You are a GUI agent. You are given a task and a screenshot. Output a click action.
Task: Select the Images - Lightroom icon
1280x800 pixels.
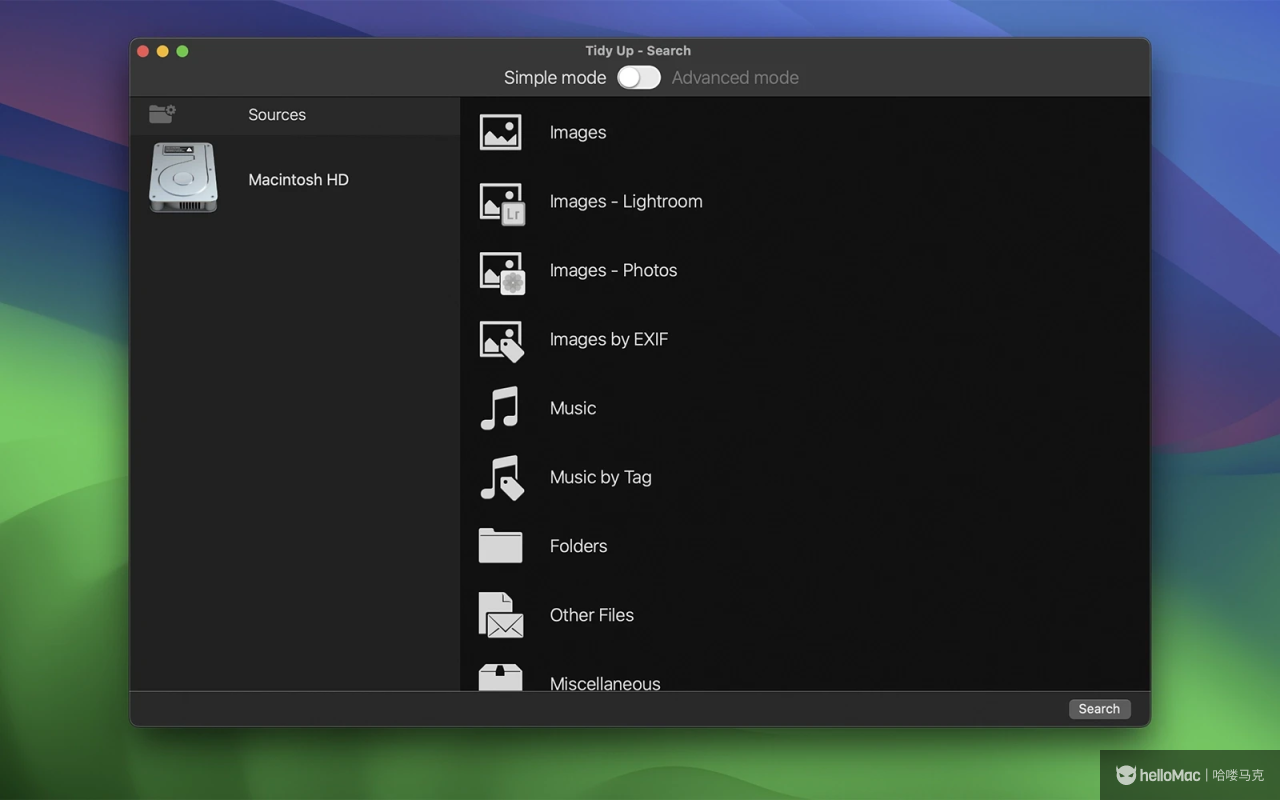coord(502,203)
